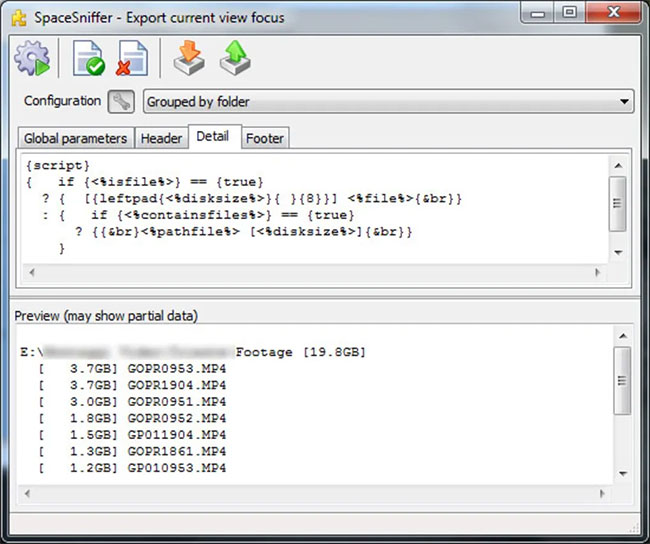Click the tray icon with green up arrow
Screen dimensions: 650x544
pyautogui.click(x=234, y=59)
